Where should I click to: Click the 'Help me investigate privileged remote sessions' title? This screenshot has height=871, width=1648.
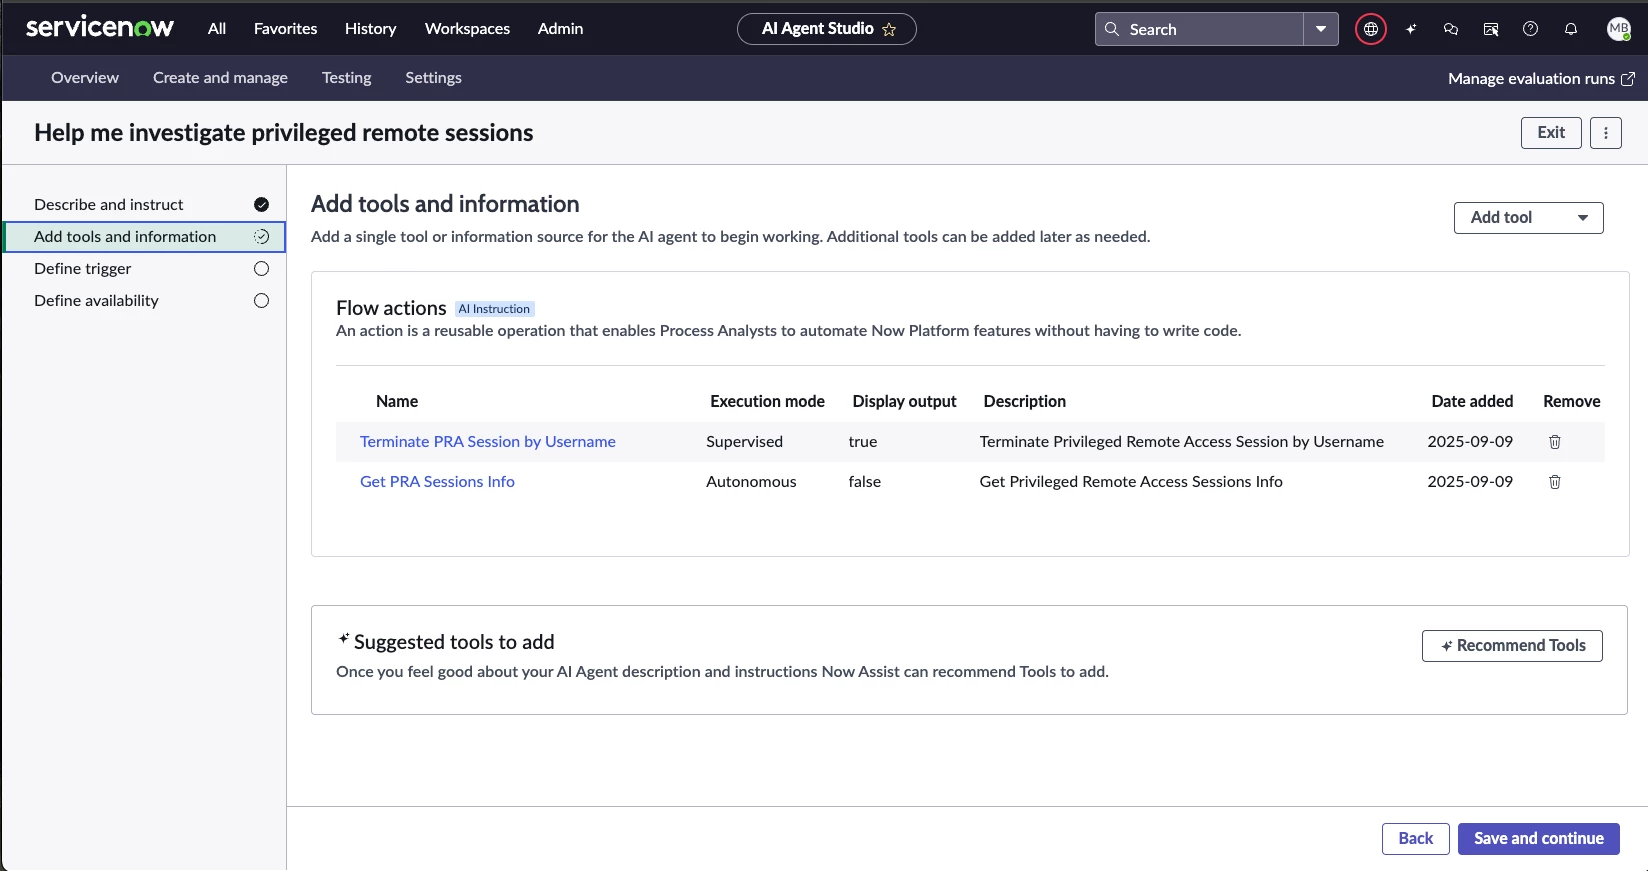click(284, 133)
